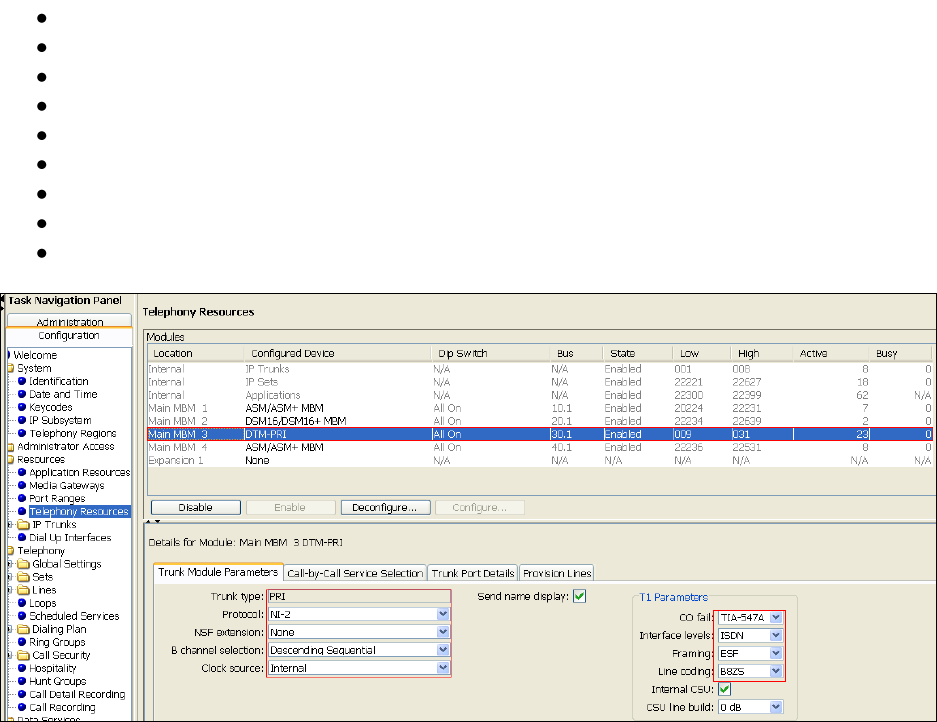Select Port Ranges in the tree
The width and height of the screenshot is (937, 722).
pyautogui.click(x=57, y=498)
